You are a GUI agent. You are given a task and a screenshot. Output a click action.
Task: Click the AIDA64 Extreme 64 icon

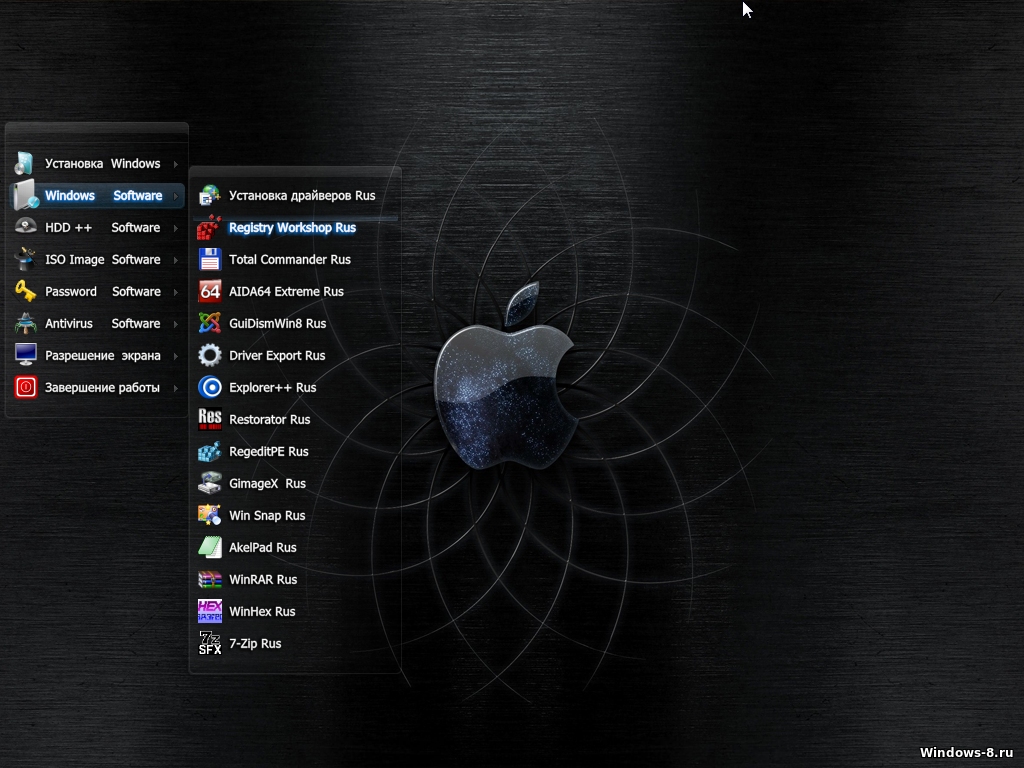pyautogui.click(x=210, y=291)
